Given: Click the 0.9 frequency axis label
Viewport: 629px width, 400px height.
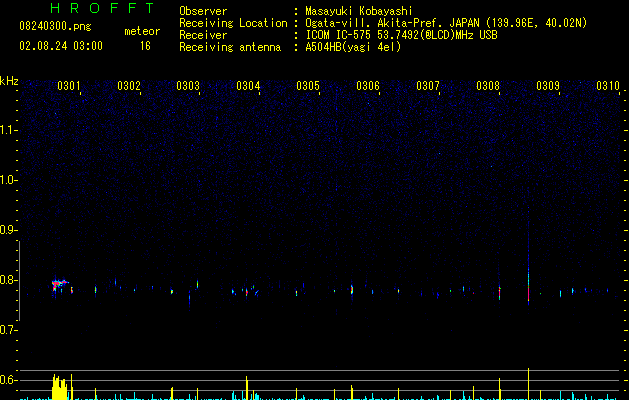Looking at the screenshot, I should click(9, 230).
